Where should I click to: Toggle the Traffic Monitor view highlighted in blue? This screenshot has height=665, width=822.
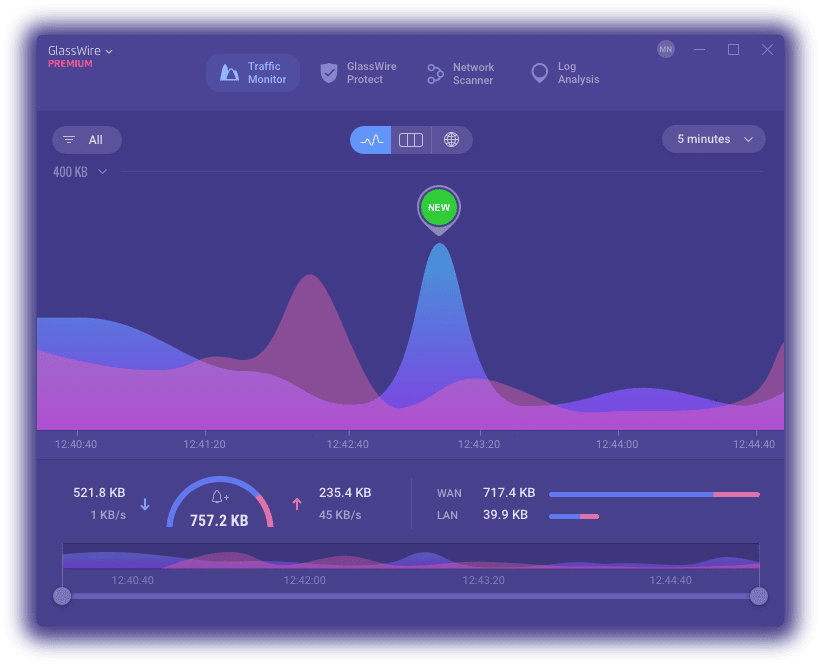(252, 72)
